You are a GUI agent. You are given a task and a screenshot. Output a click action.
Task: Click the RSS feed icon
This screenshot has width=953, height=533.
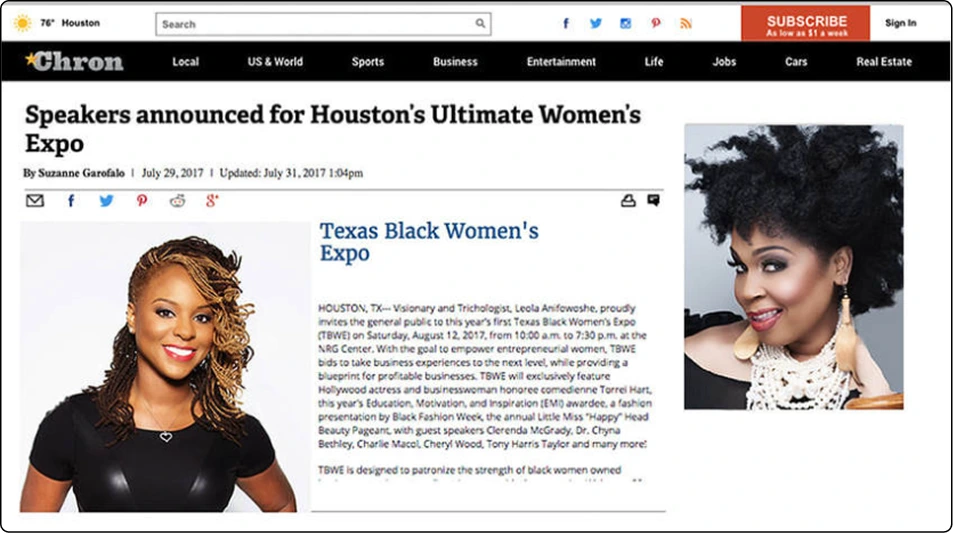[686, 23]
